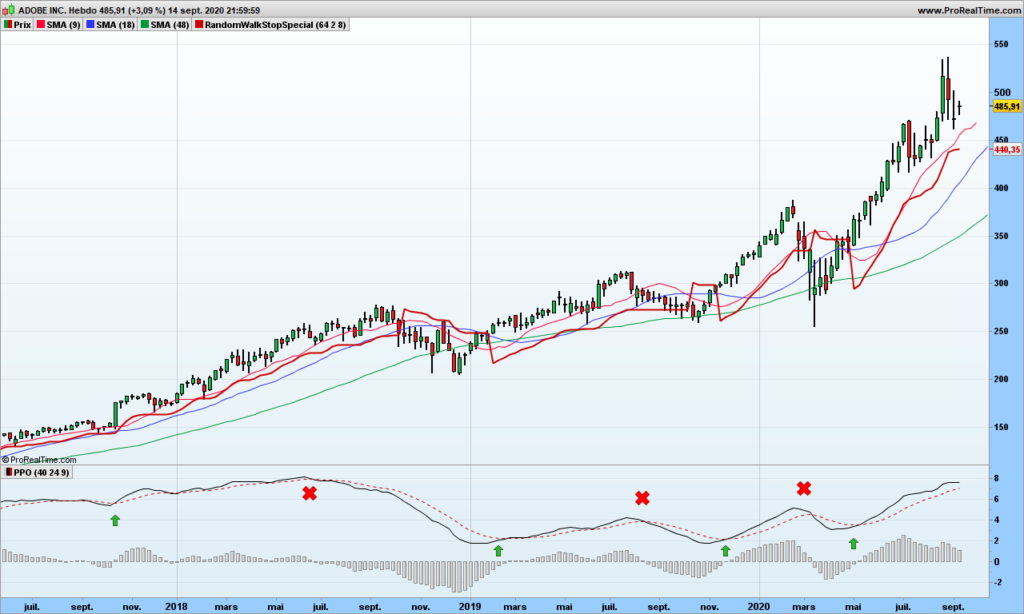This screenshot has width=1024, height=614.
Task: Click the green-red Prix color swatch
Action: [8, 25]
